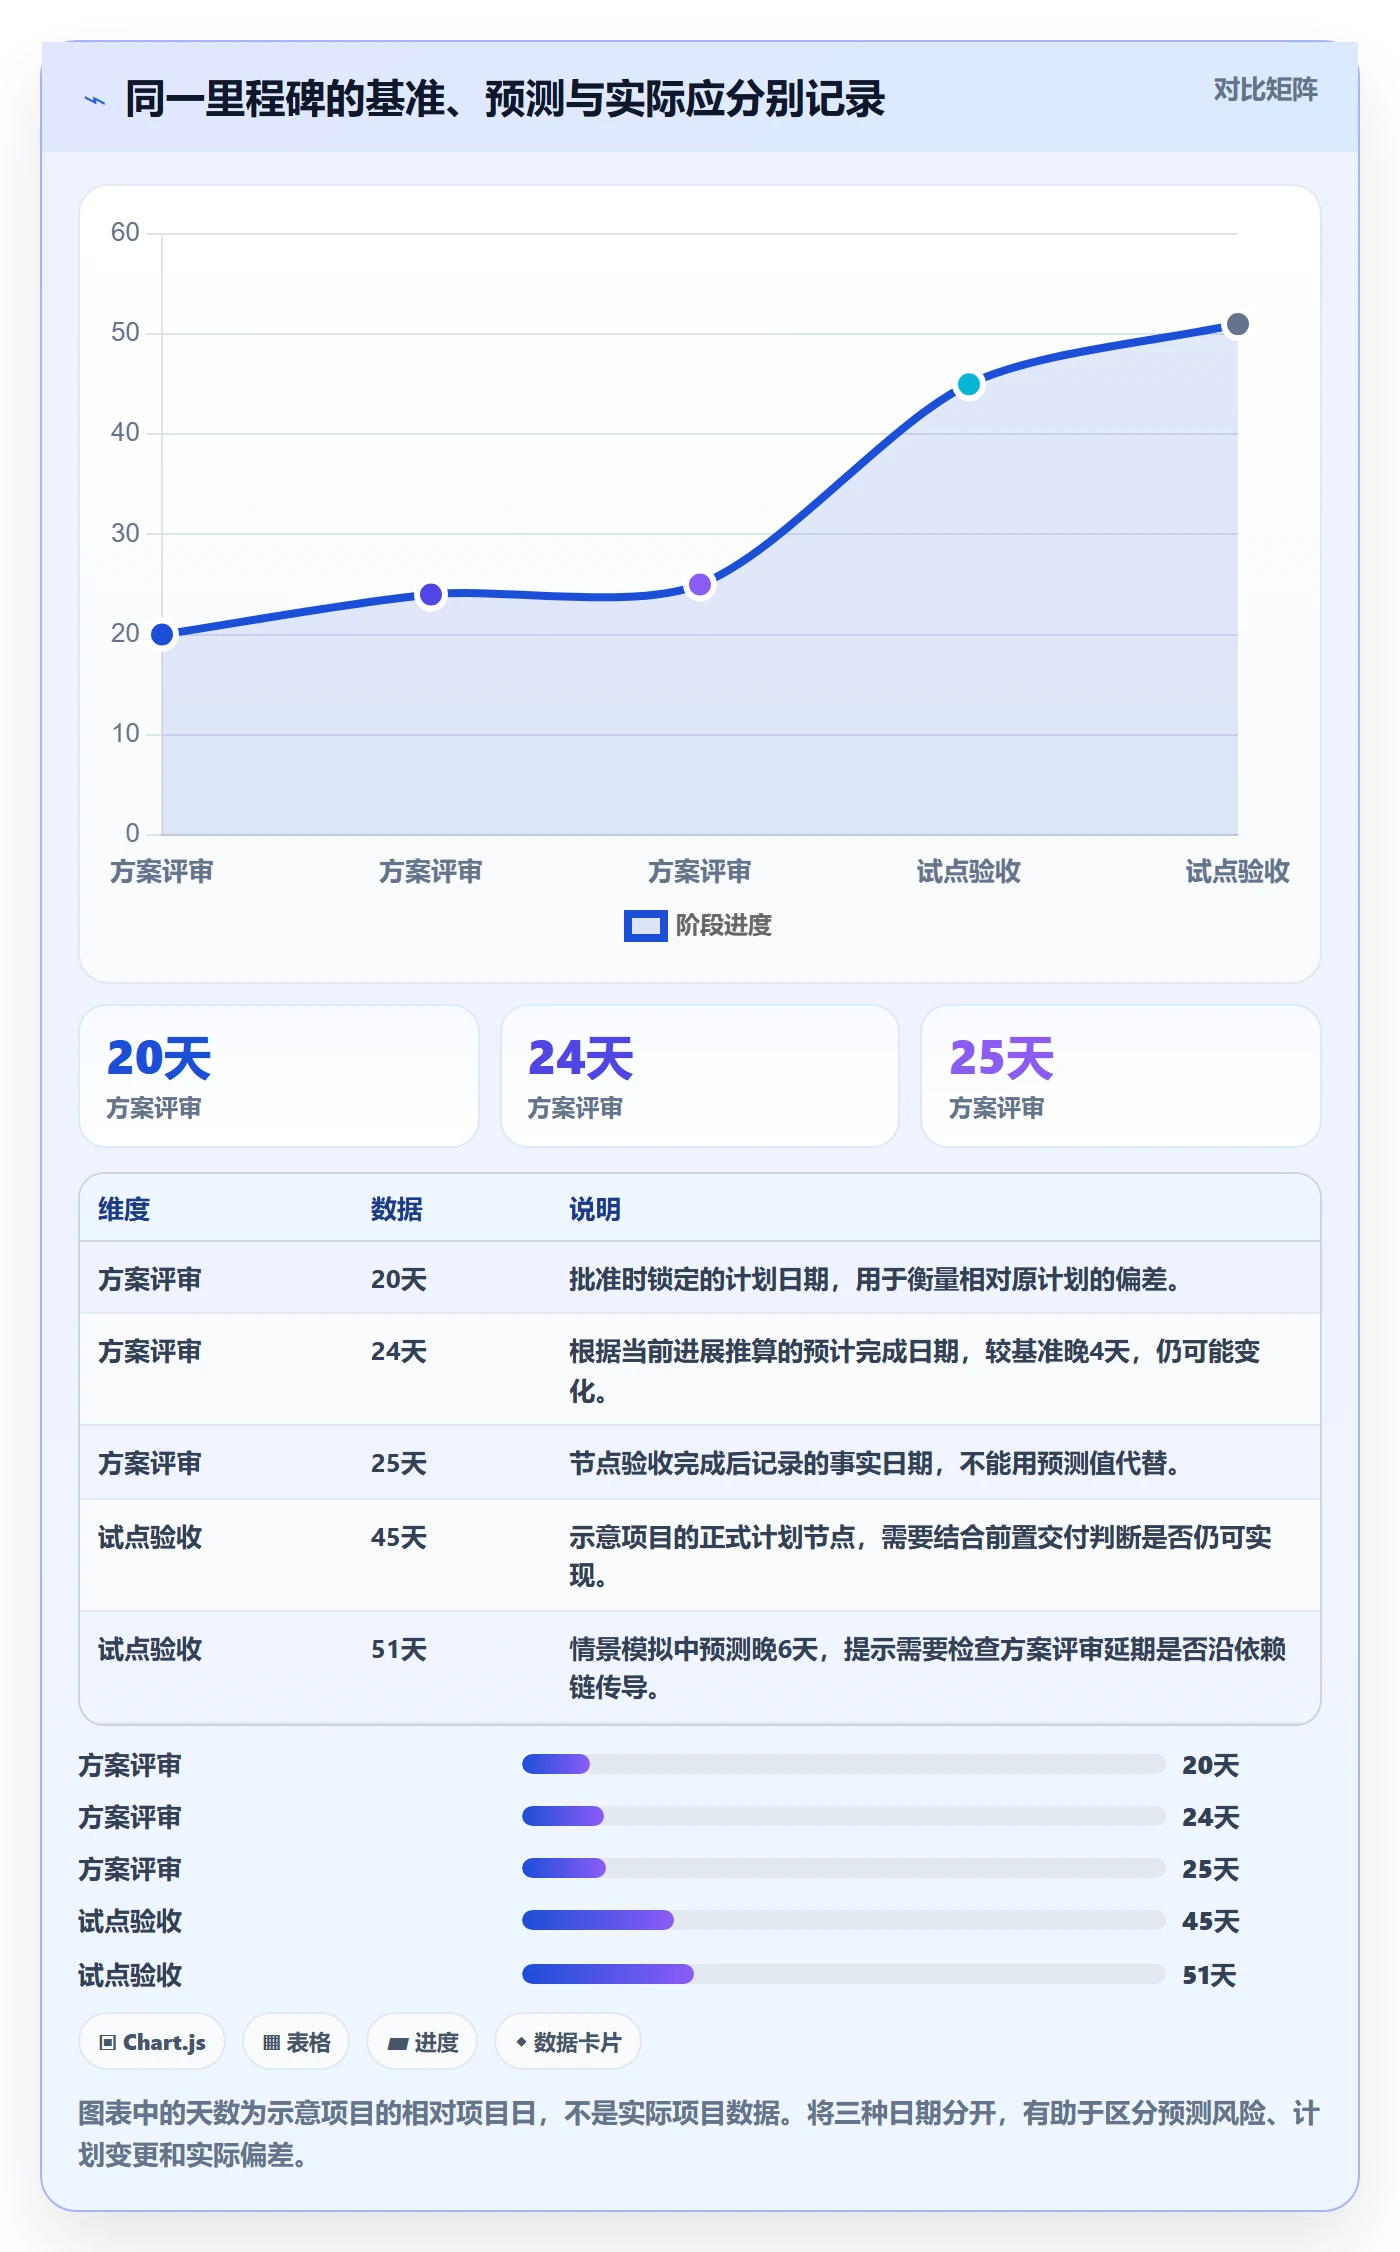Viewport: 1400px width, 2252px height.
Task: Click the 25天 cell in the table
Action: [399, 1463]
